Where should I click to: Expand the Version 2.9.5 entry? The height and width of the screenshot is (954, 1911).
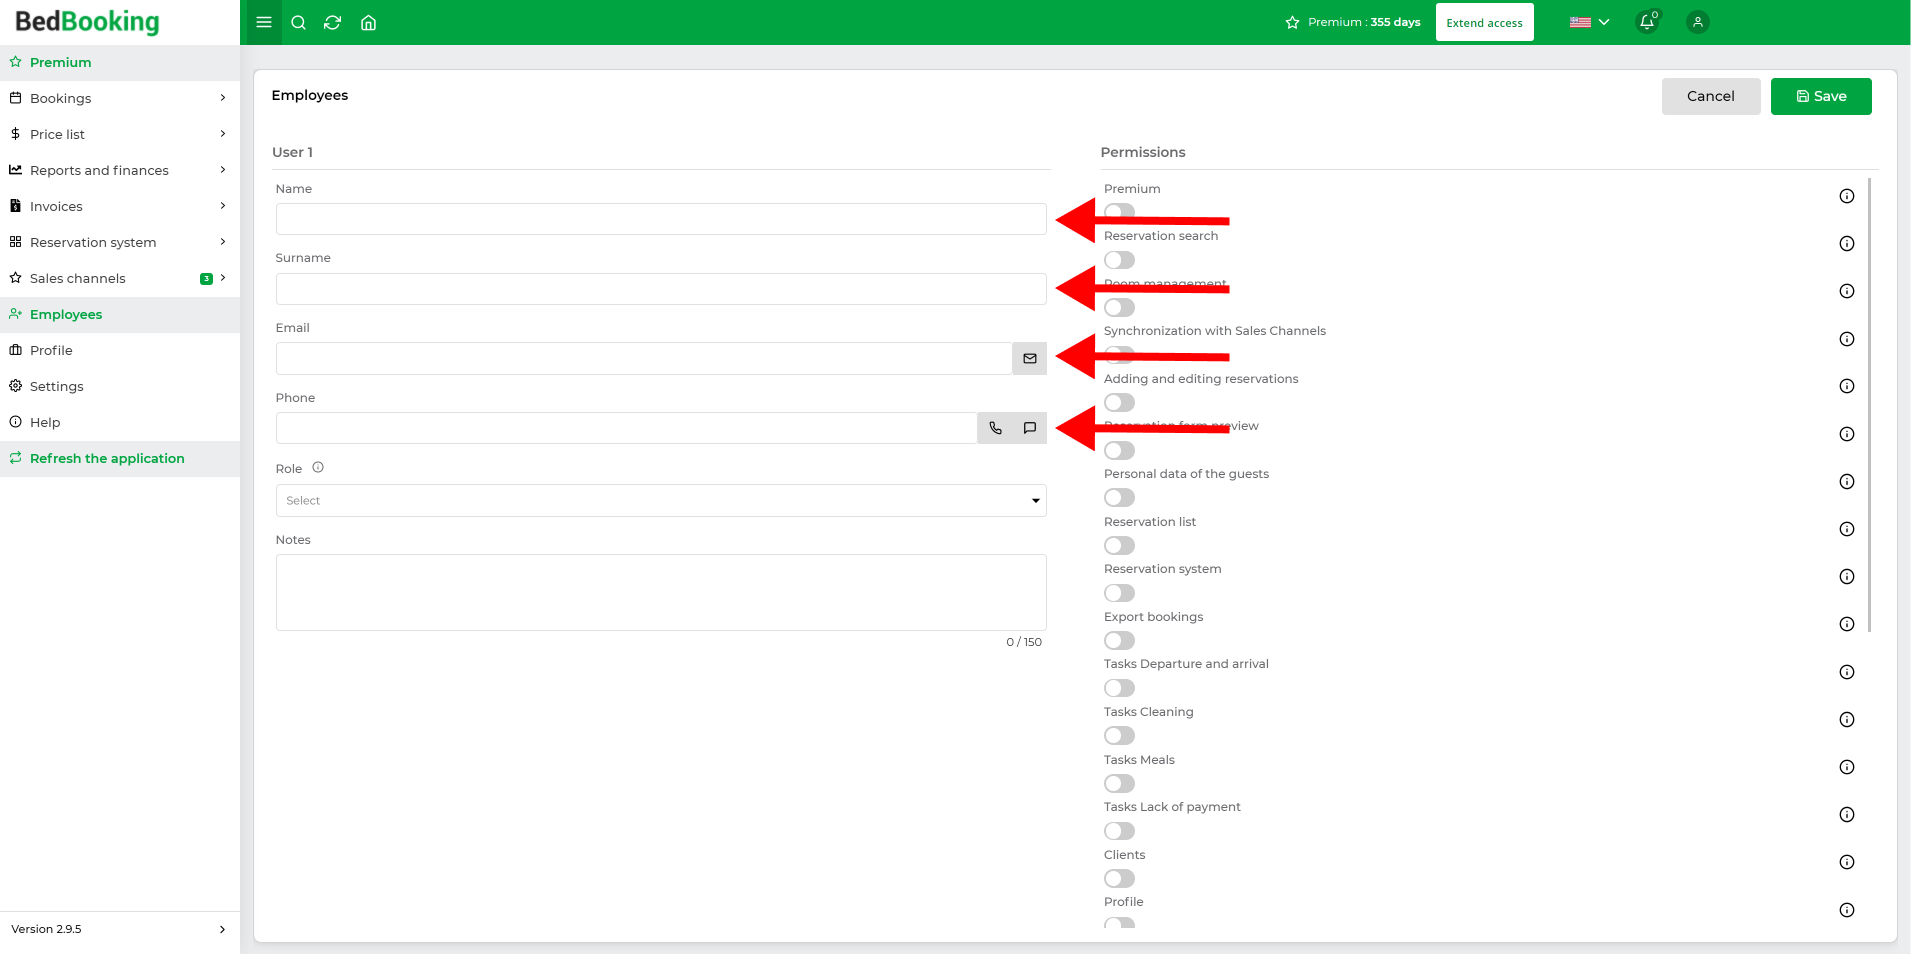120,929
